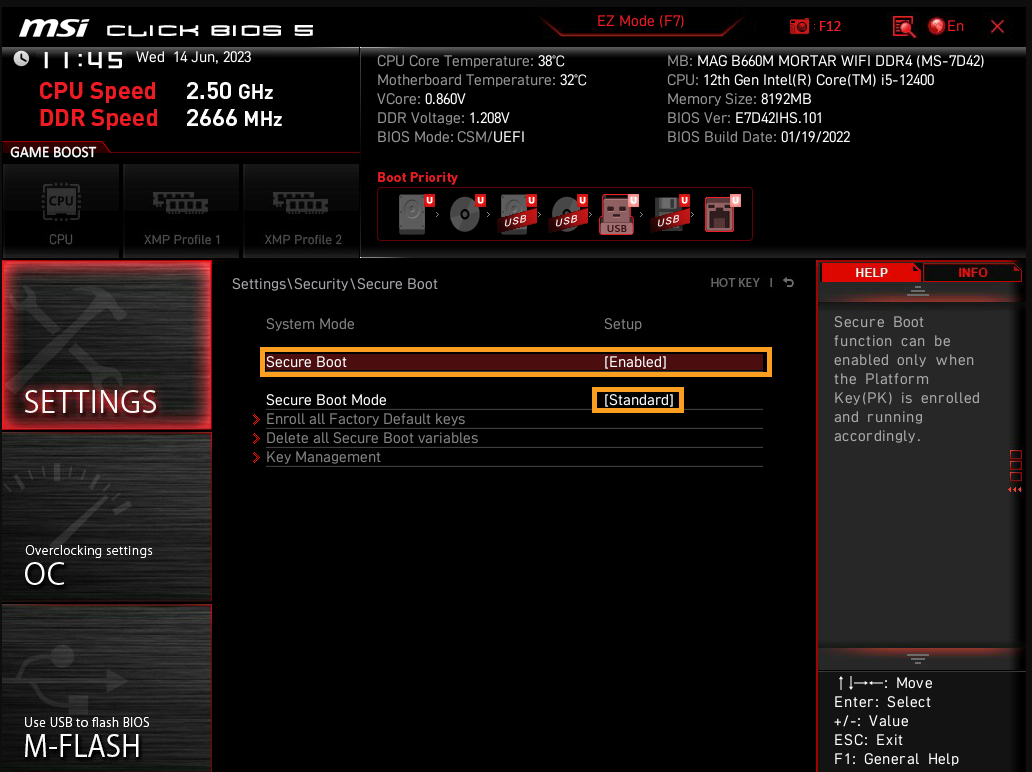Expand Key Management submenu
1032x772 pixels.
322,457
